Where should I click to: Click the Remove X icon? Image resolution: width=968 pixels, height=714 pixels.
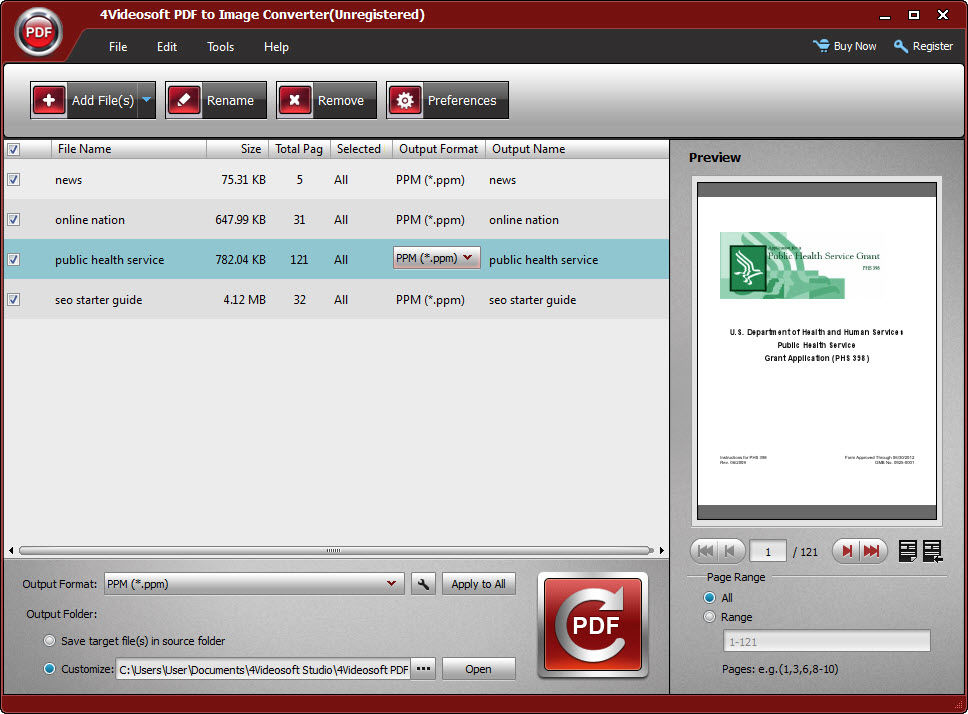click(x=294, y=100)
